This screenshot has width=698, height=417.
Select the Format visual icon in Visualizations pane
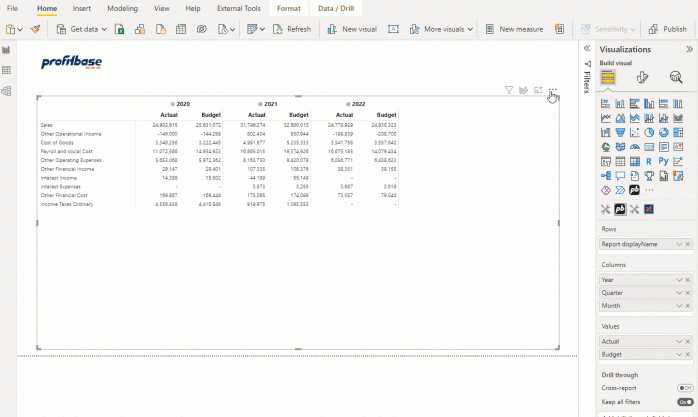tap(642, 78)
